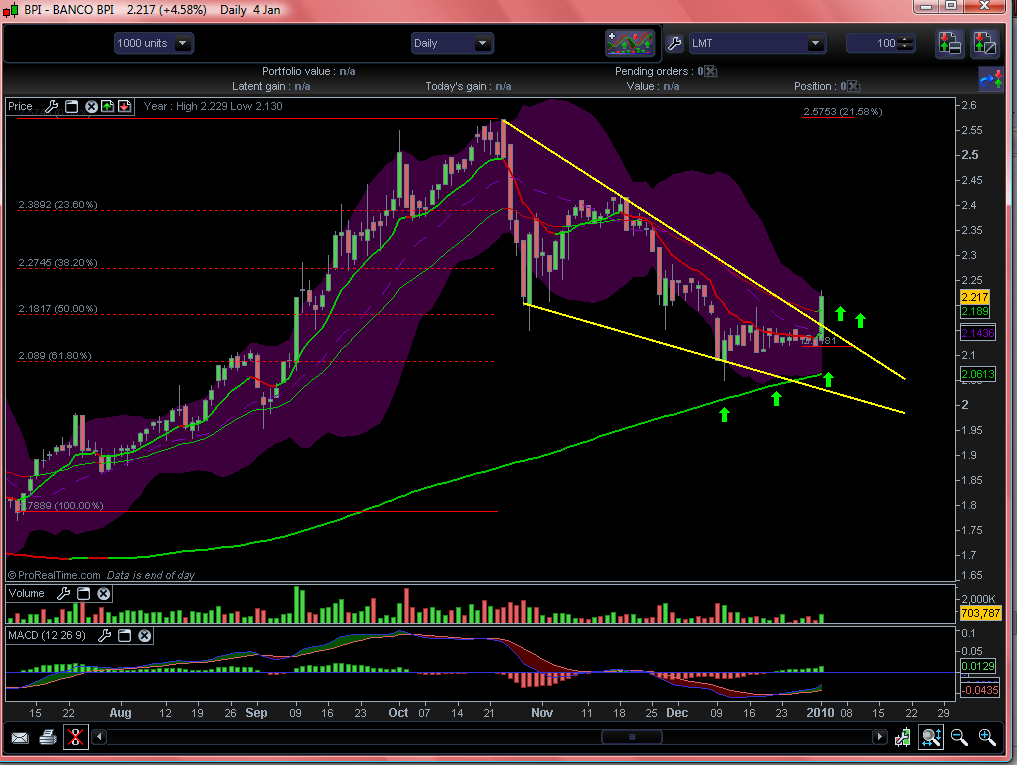
Task: Close the position with the X icon
Action: (x=854, y=86)
